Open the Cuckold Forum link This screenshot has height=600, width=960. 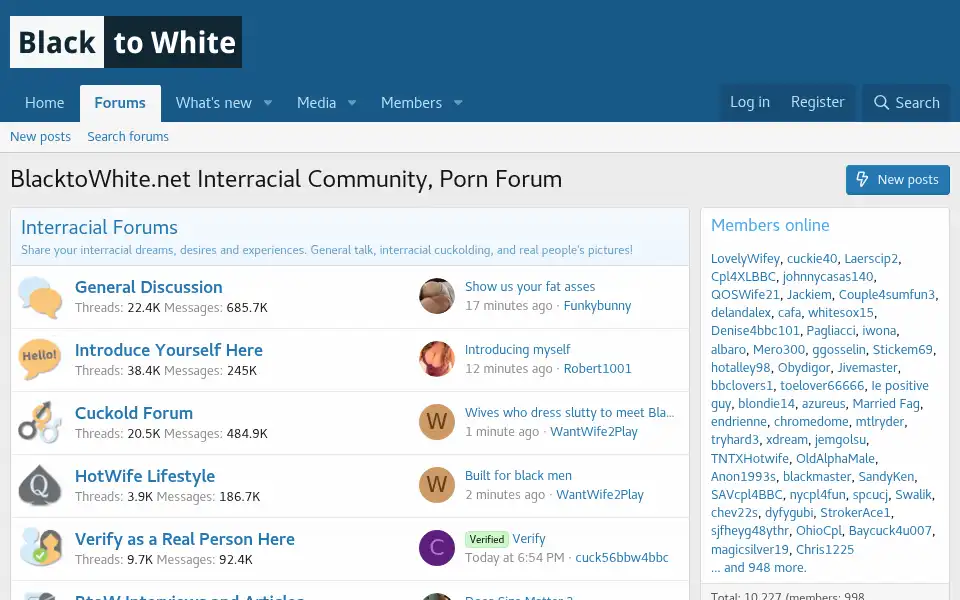(x=133, y=413)
